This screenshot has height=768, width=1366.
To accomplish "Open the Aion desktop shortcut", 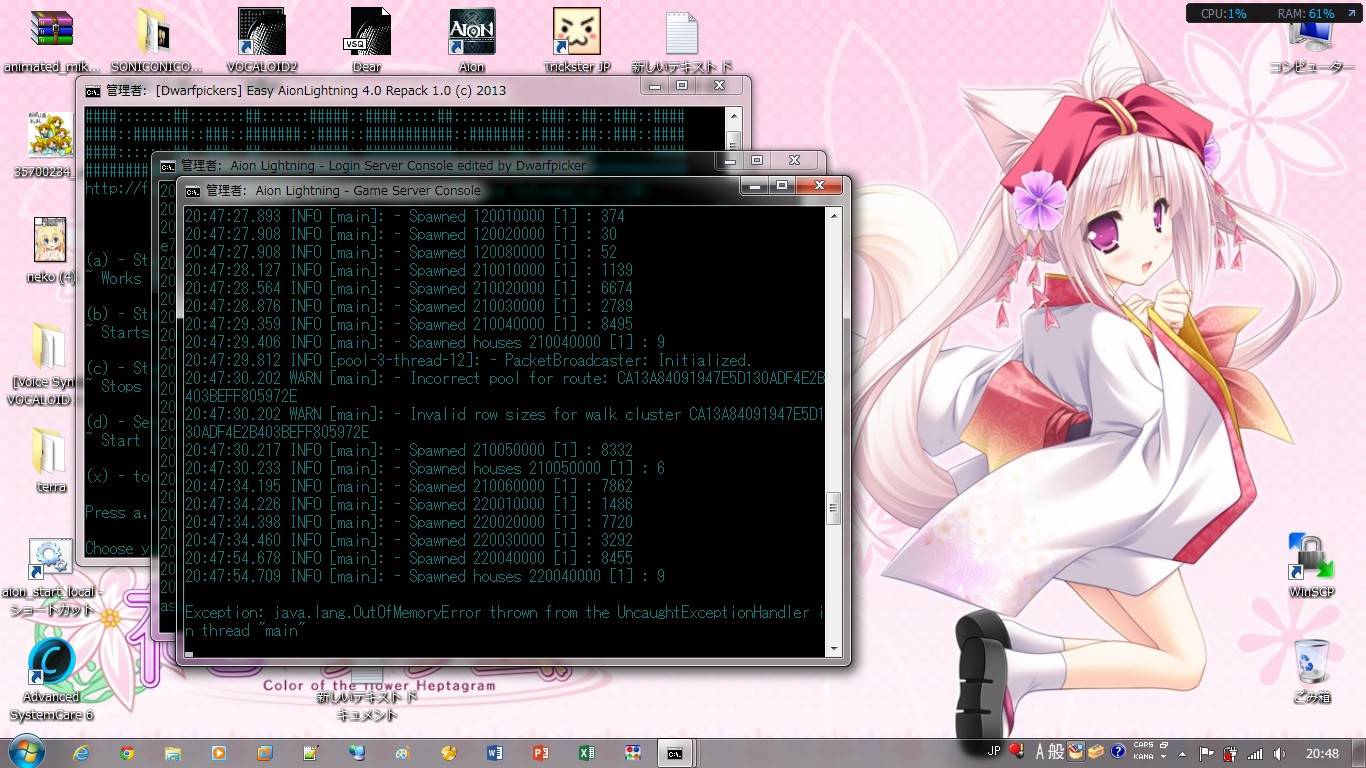I will (472, 40).
